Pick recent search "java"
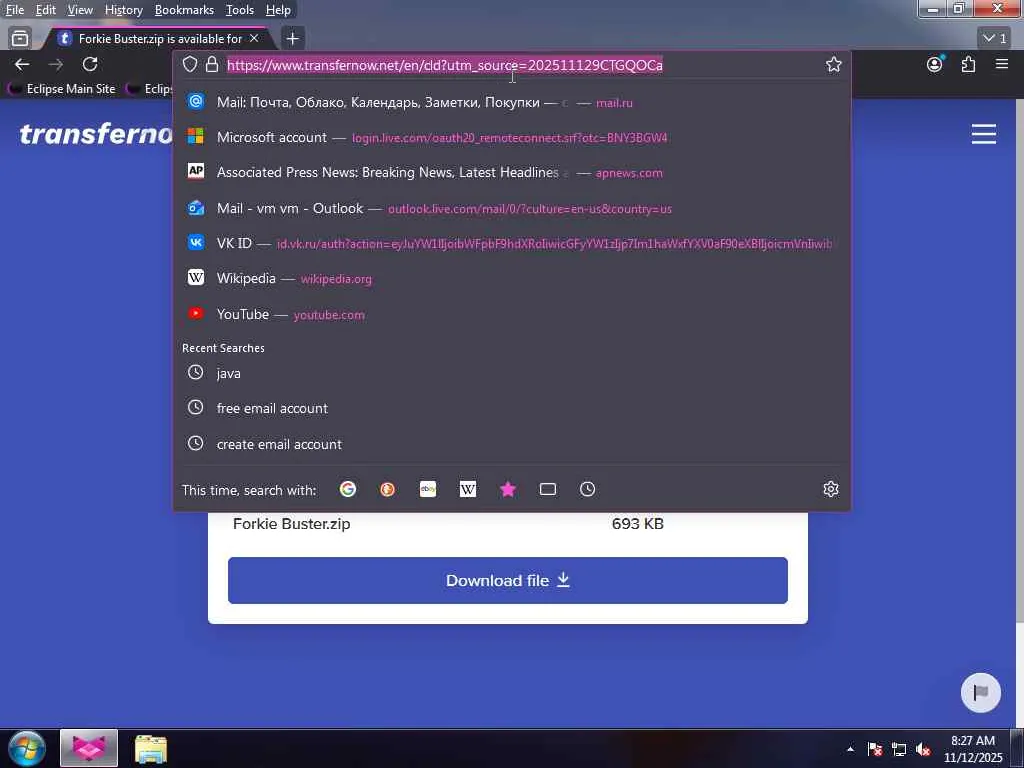This screenshot has height=768, width=1024. (511, 373)
